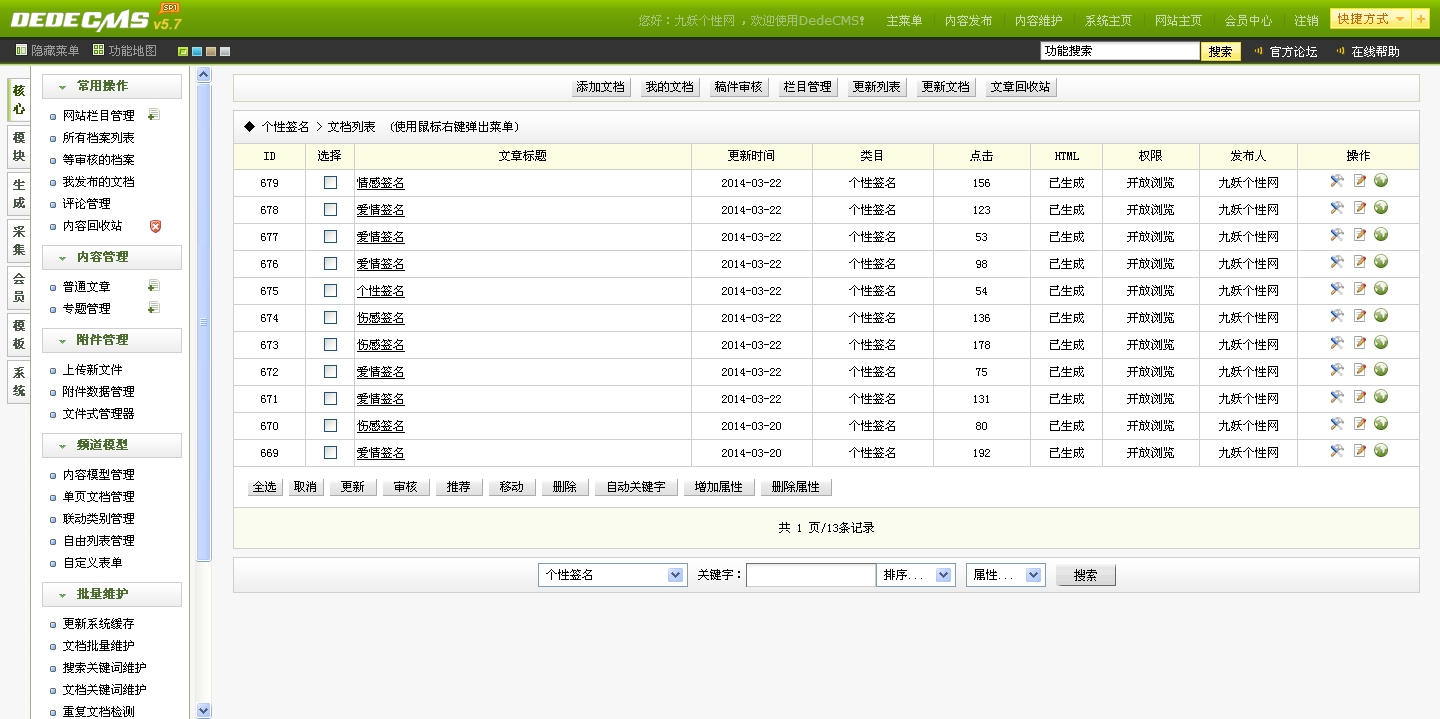Click the add icon next to 普通文章

[154, 286]
